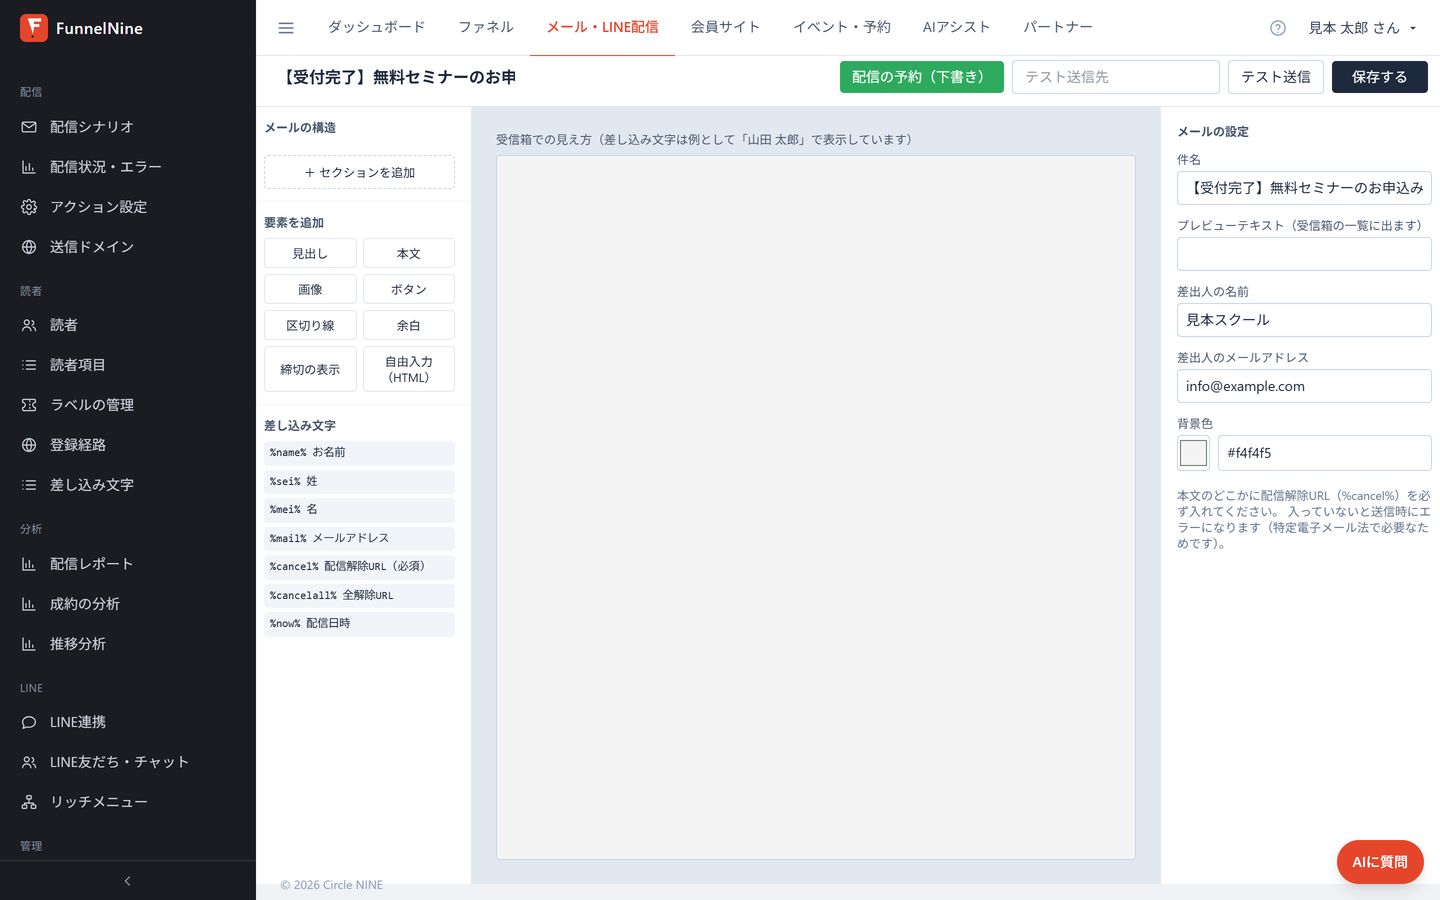Open the help question mark icon
The image size is (1440, 900).
point(1278,28)
